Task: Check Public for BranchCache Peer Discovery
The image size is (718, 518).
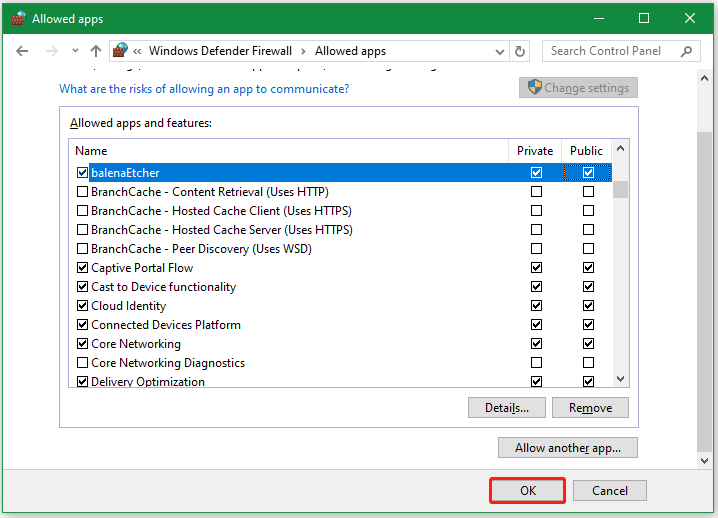Action: click(588, 249)
